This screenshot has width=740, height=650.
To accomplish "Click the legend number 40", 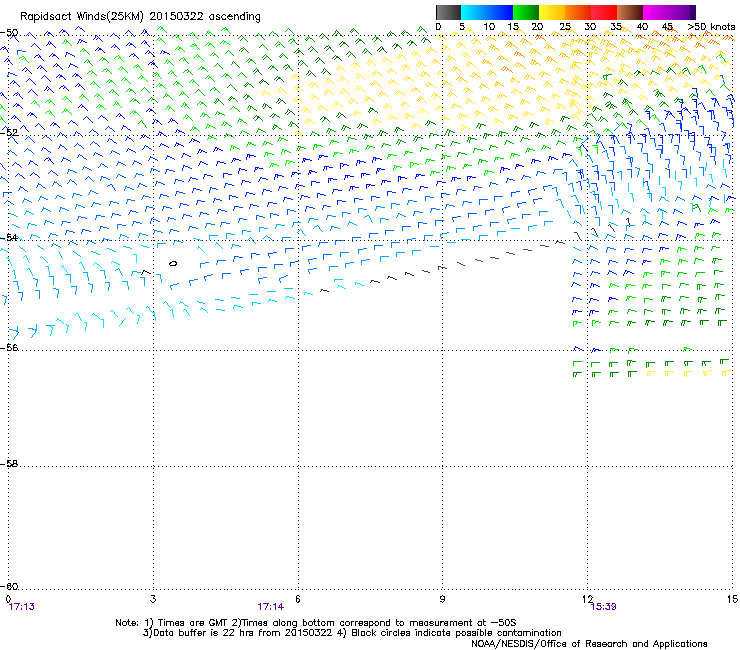I will (642, 27).
